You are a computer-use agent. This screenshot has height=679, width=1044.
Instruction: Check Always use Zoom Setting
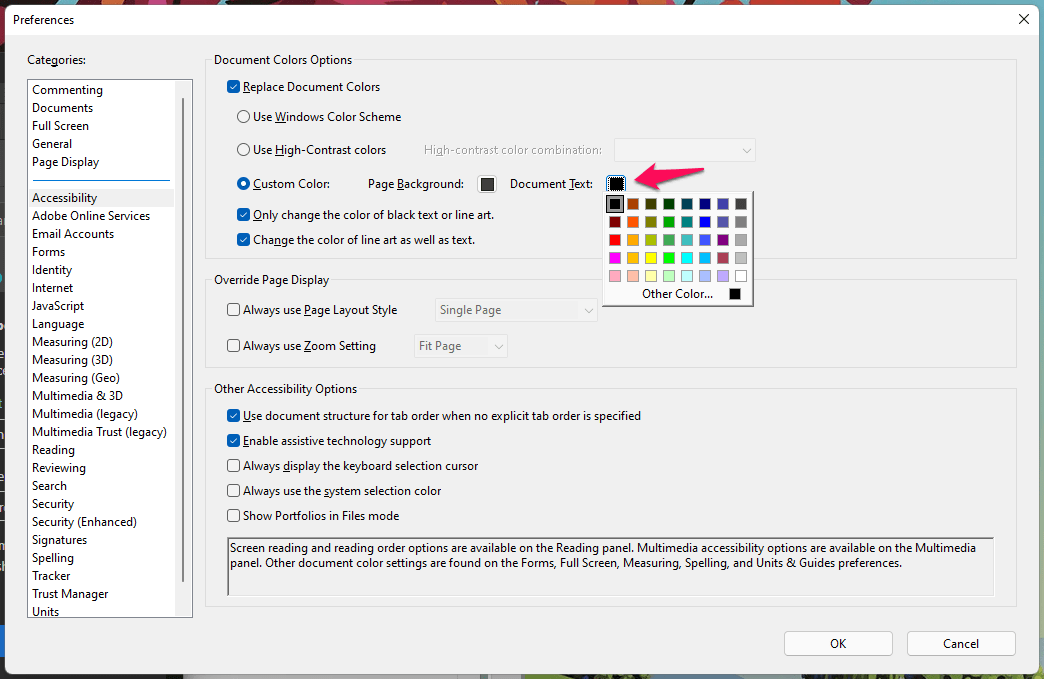tap(234, 346)
